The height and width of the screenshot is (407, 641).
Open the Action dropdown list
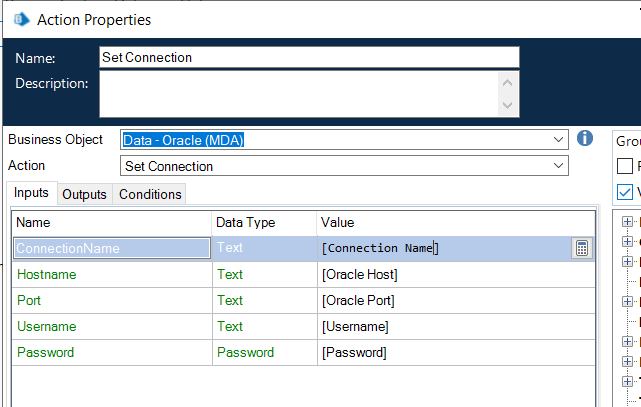557,166
